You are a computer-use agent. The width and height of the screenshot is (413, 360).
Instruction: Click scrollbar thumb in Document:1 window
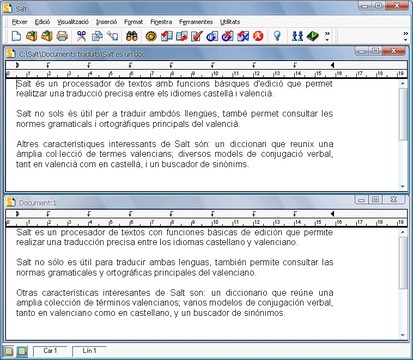point(403,263)
